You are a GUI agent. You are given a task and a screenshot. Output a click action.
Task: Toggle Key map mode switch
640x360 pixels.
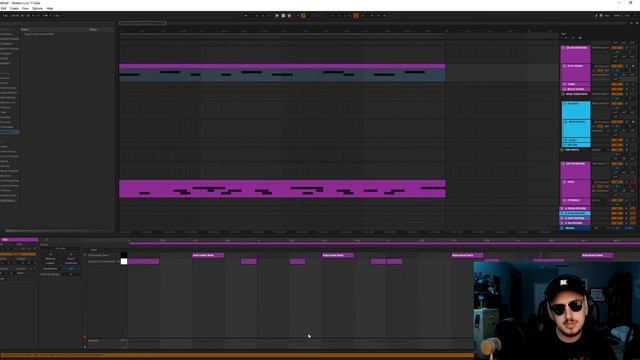point(607,16)
